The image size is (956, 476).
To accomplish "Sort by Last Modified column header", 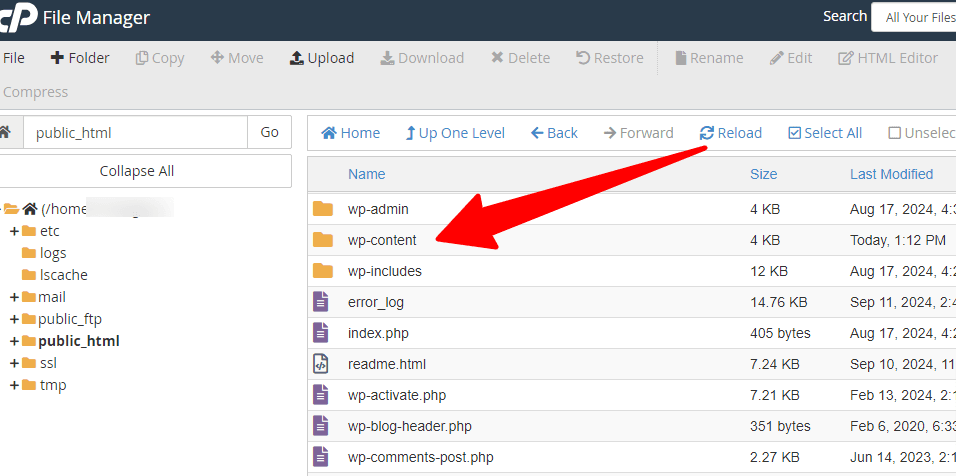I will coord(891,174).
